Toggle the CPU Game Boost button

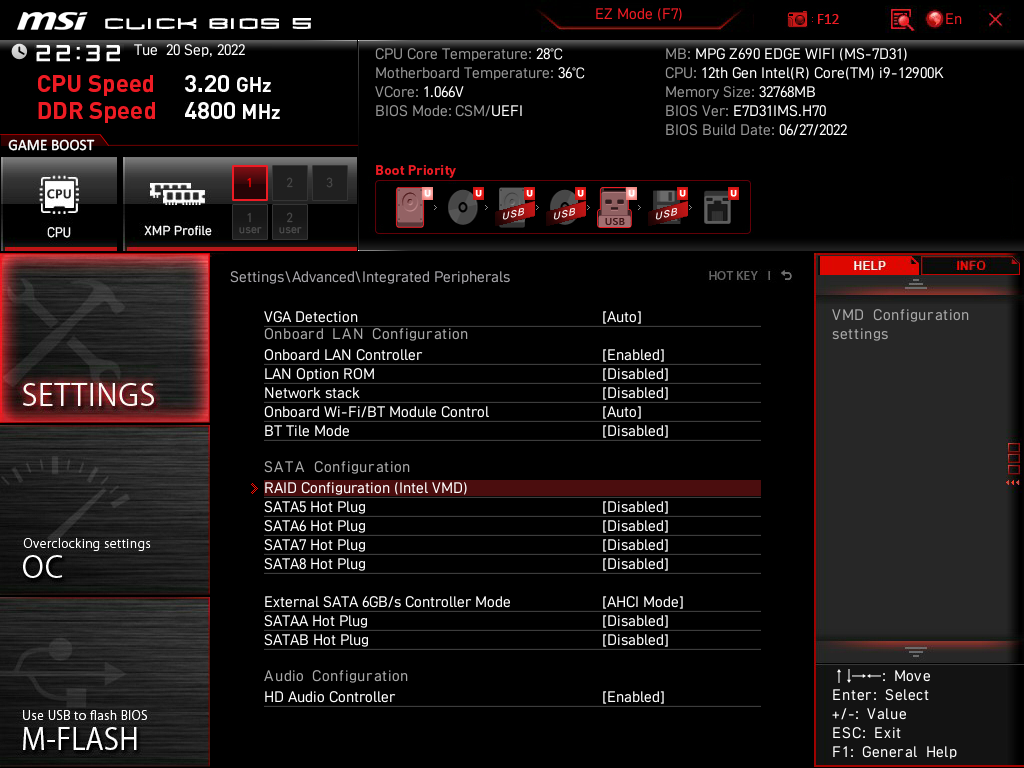tap(59, 204)
